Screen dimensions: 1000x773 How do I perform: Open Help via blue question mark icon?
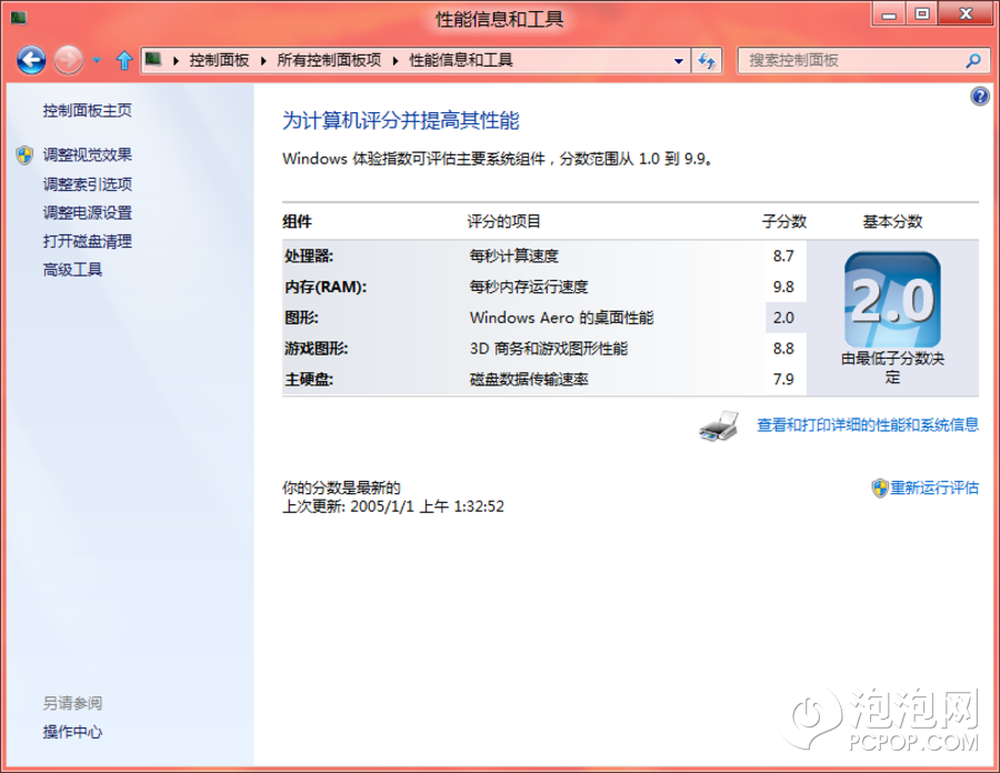980,96
